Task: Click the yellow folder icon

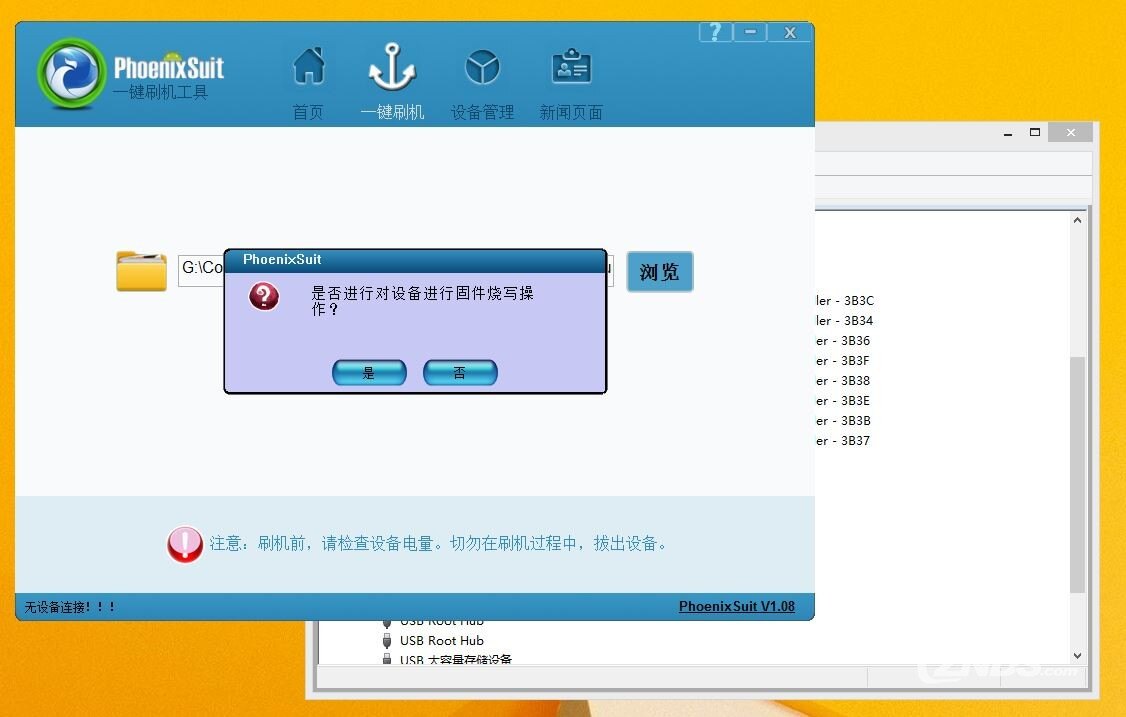Action: click(141, 271)
